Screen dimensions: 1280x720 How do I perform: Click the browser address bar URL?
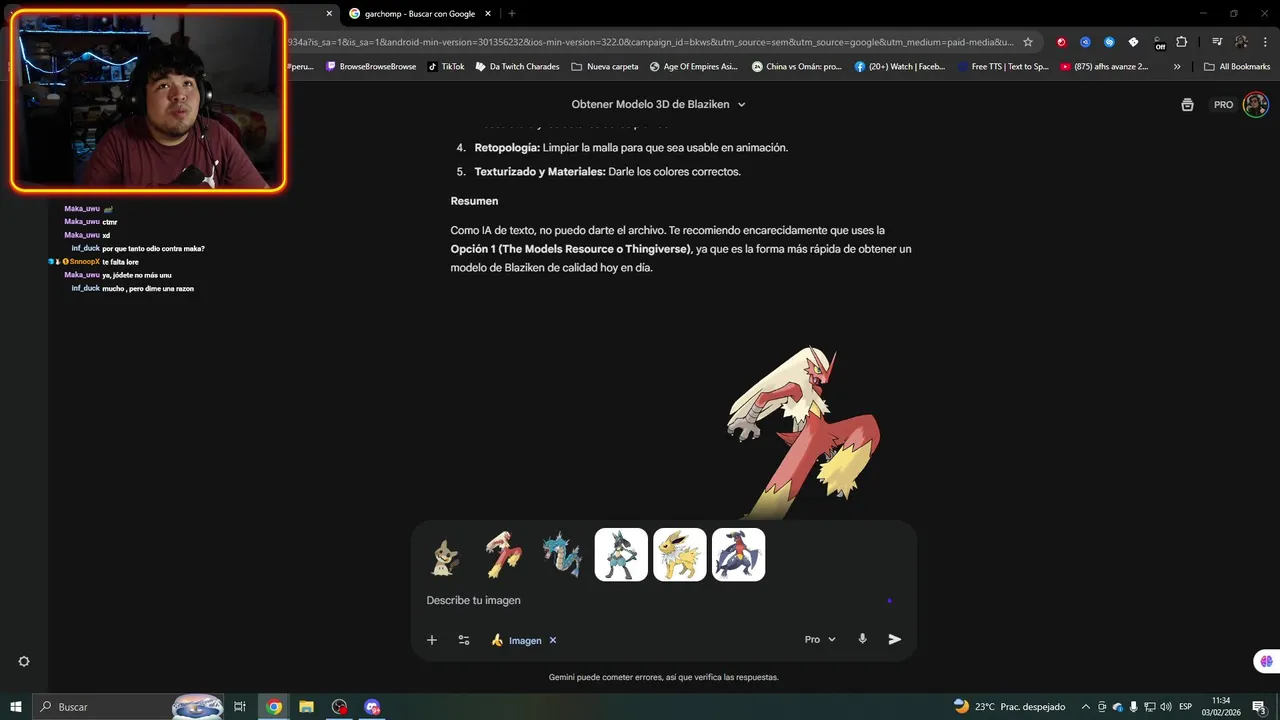[650, 42]
